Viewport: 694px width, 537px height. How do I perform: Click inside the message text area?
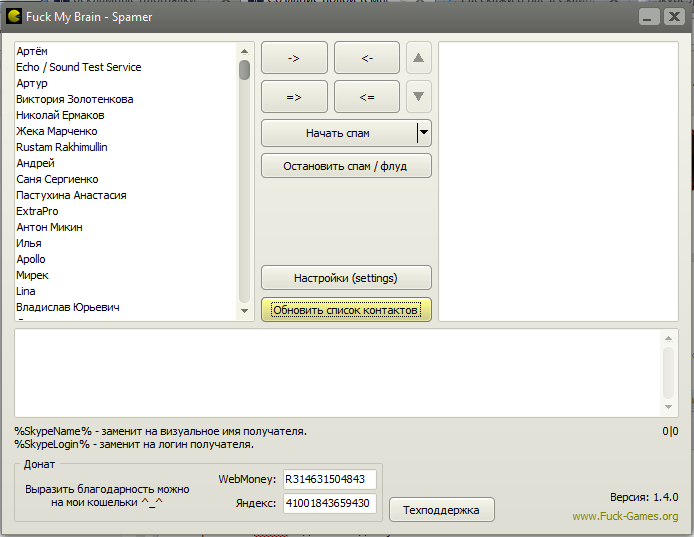(x=339, y=373)
